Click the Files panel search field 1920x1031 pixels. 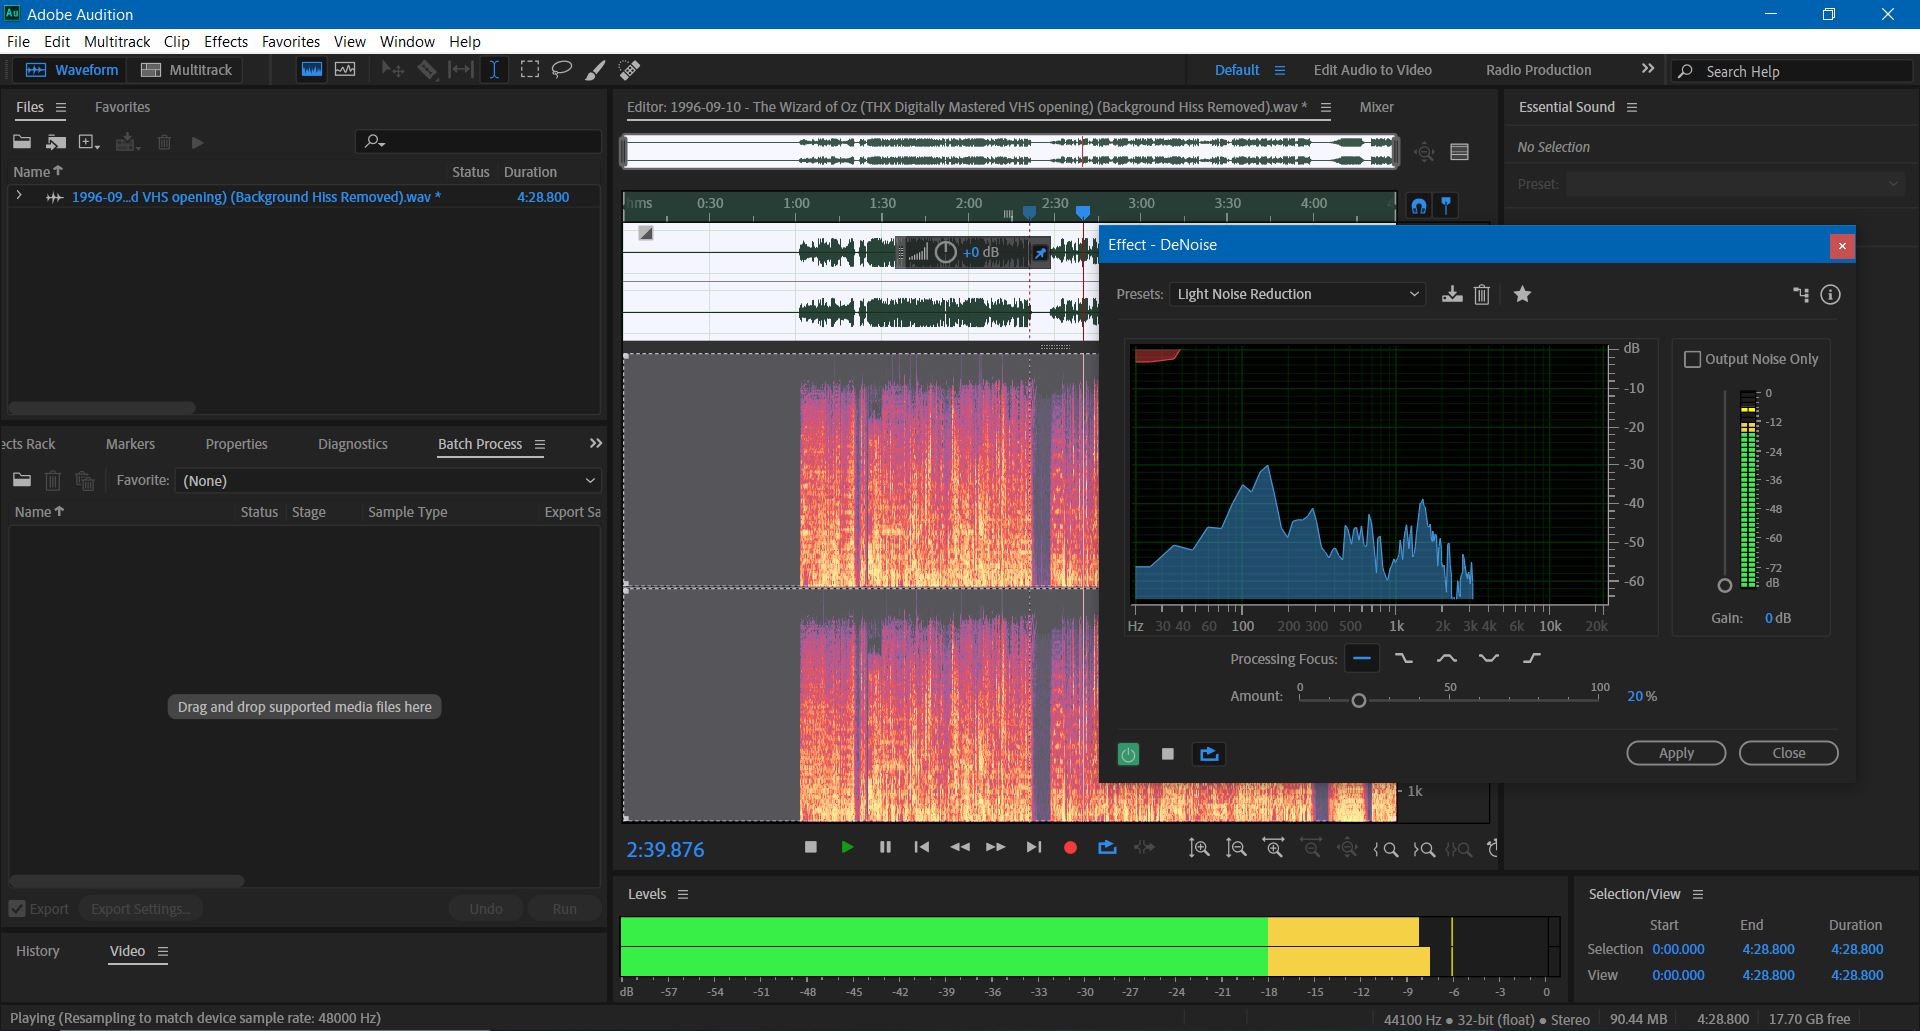coord(478,142)
